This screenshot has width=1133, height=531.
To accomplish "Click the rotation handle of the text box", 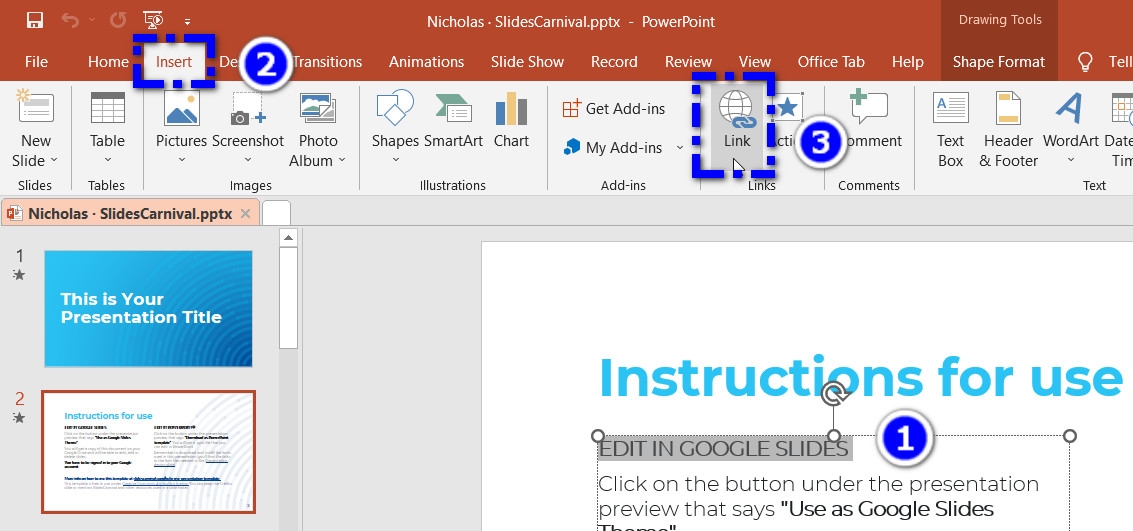I will (834, 394).
